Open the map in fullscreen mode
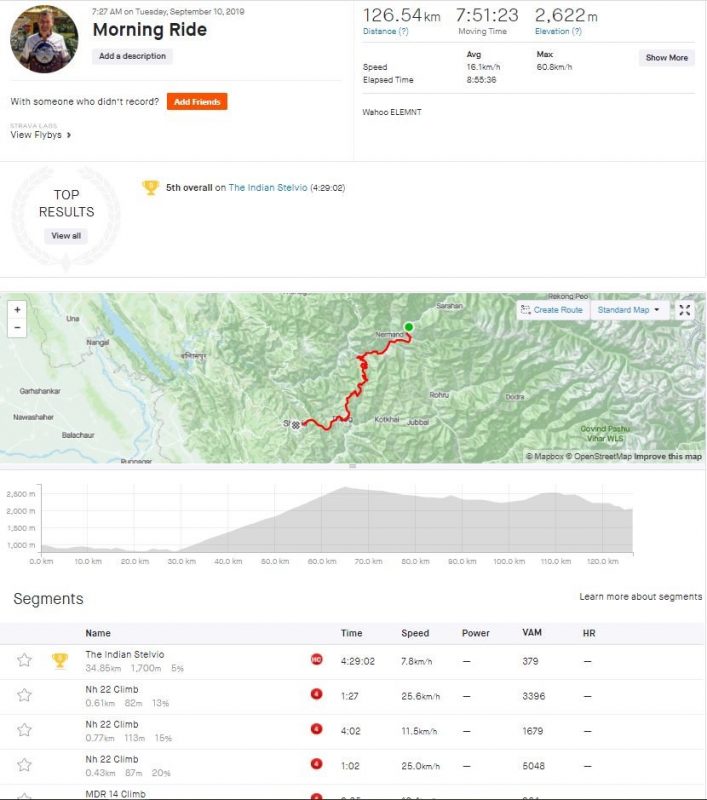707x800 pixels. point(685,310)
